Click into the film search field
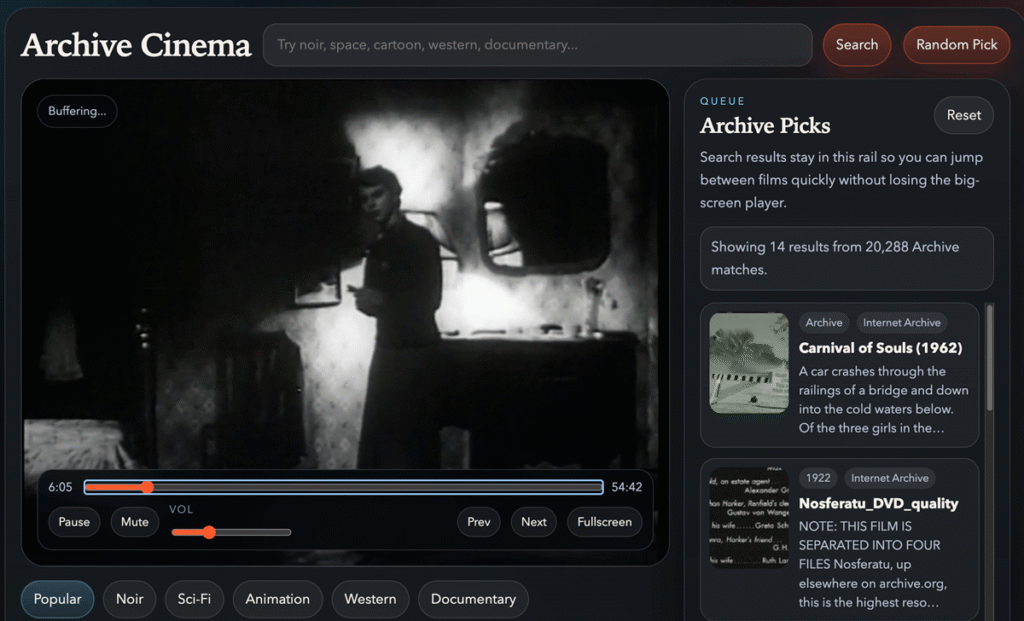 [x=537, y=45]
